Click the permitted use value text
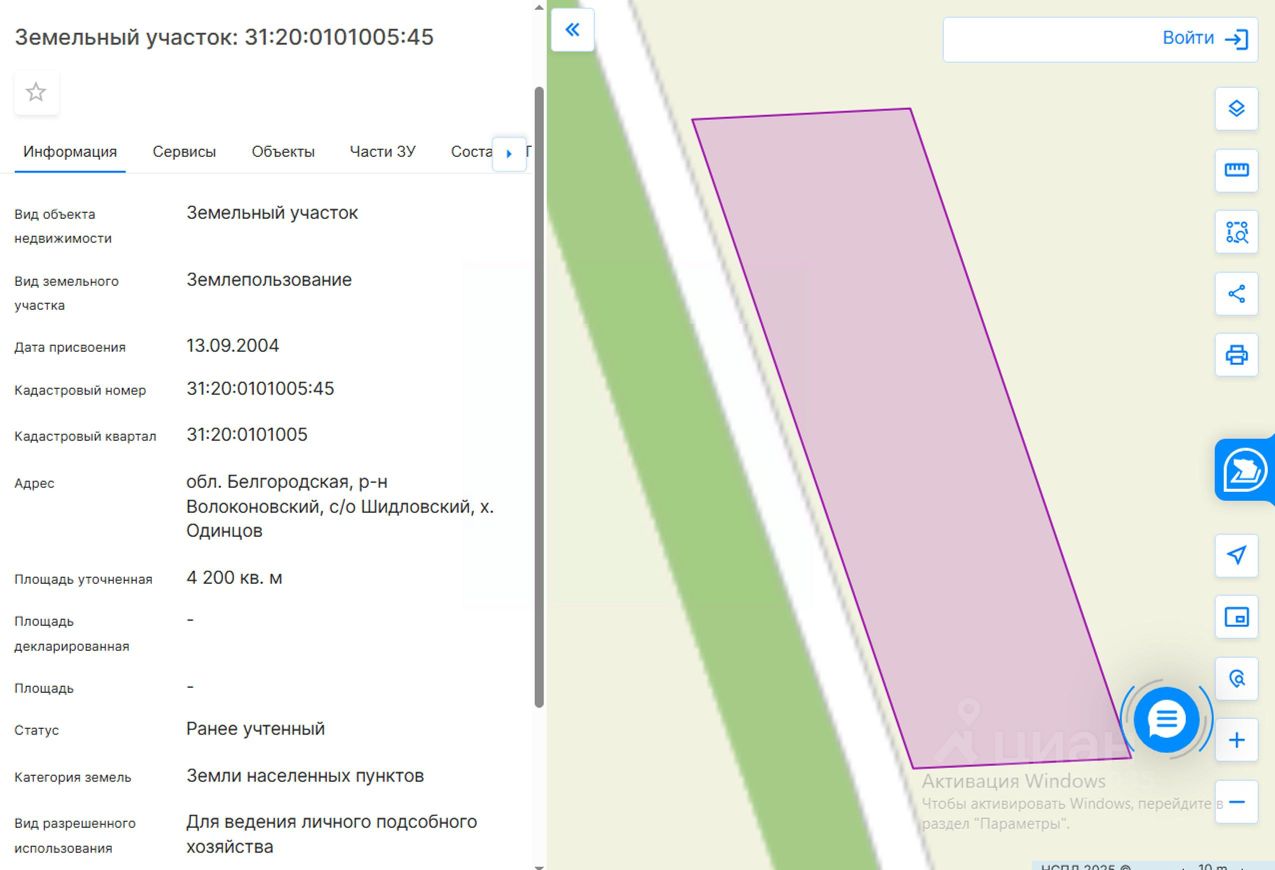This screenshot has height=870, width=1275. coord(332,834)
